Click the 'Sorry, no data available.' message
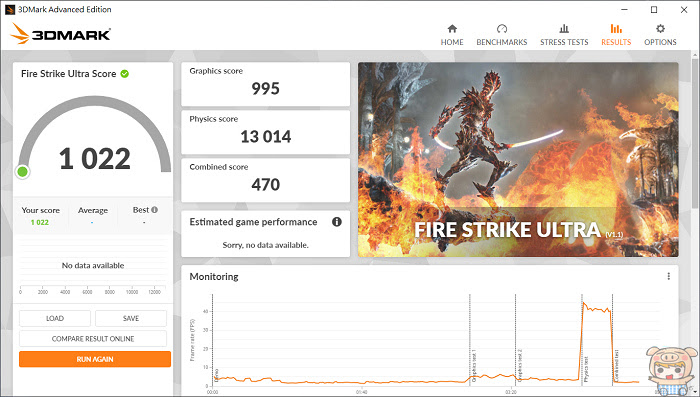 coord(266,245)
